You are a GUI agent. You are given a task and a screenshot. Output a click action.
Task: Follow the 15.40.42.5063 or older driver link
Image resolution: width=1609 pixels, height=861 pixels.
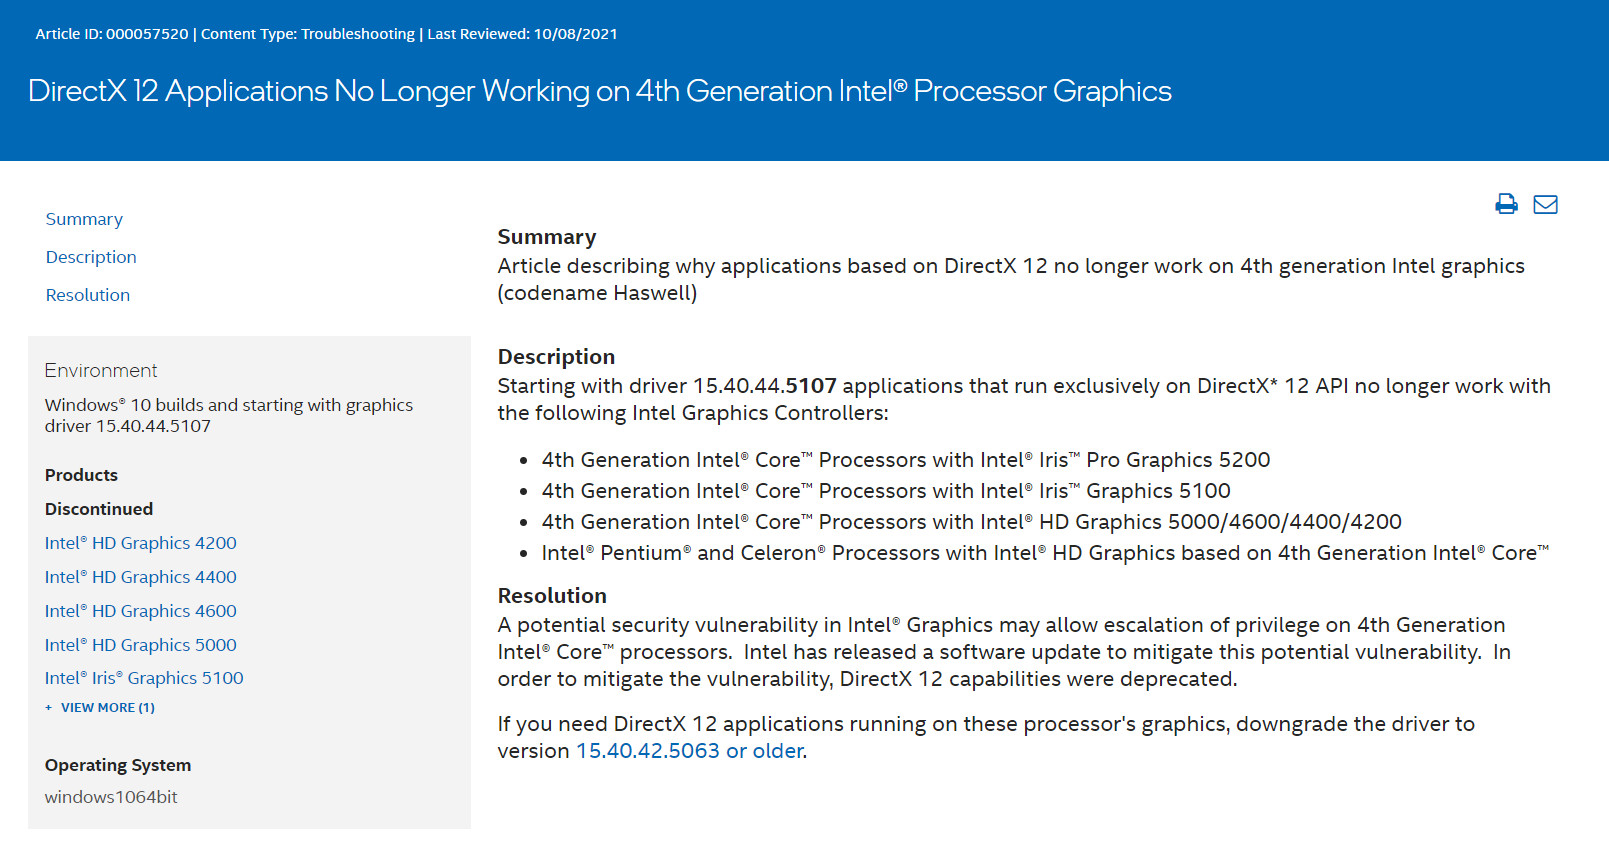coord(690,751)
